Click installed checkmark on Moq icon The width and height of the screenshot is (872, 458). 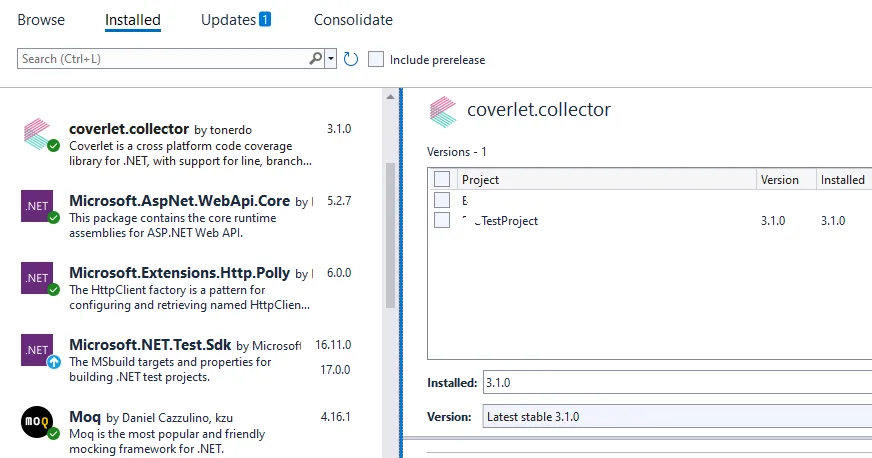[x=53, y=434]
